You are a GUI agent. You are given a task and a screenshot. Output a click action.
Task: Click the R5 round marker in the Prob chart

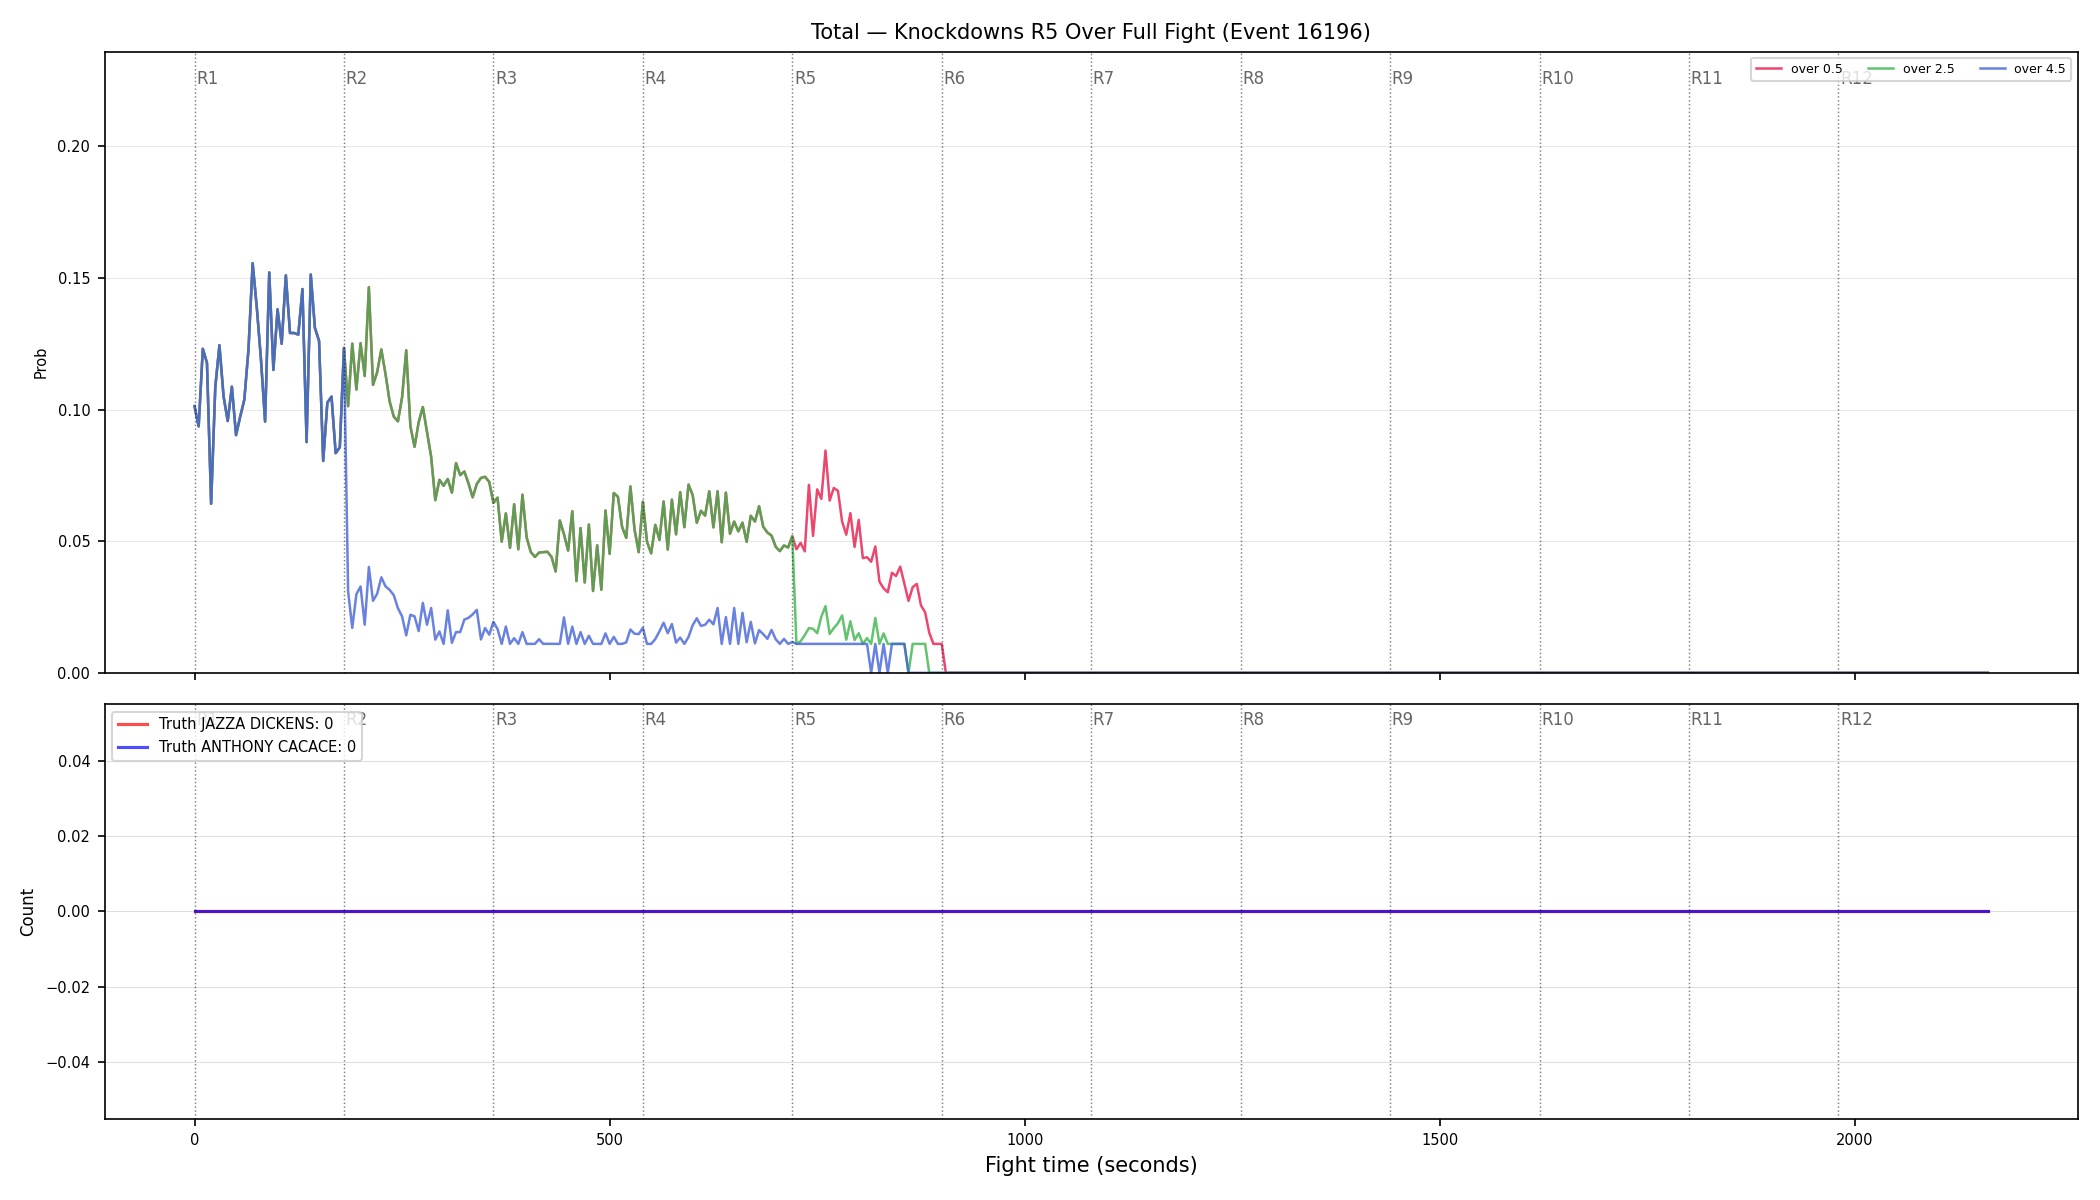coord(805,78)
